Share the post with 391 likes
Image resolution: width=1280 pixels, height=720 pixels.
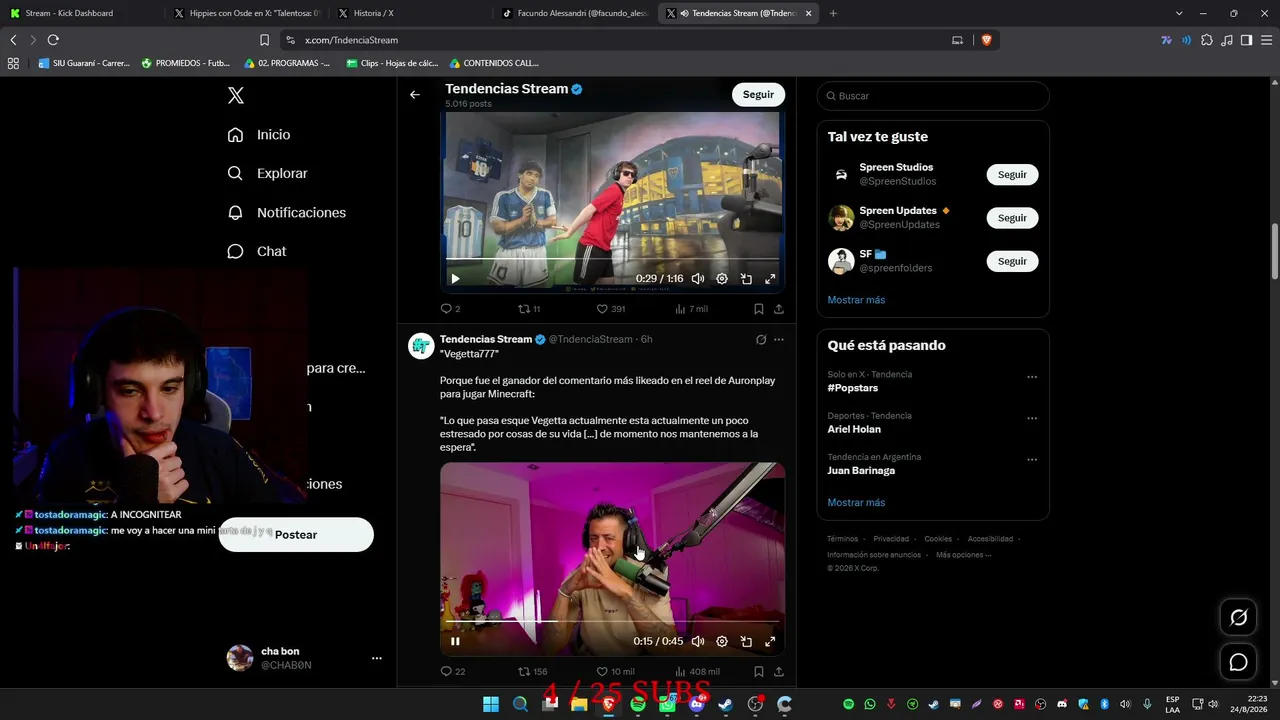(779, 309)
